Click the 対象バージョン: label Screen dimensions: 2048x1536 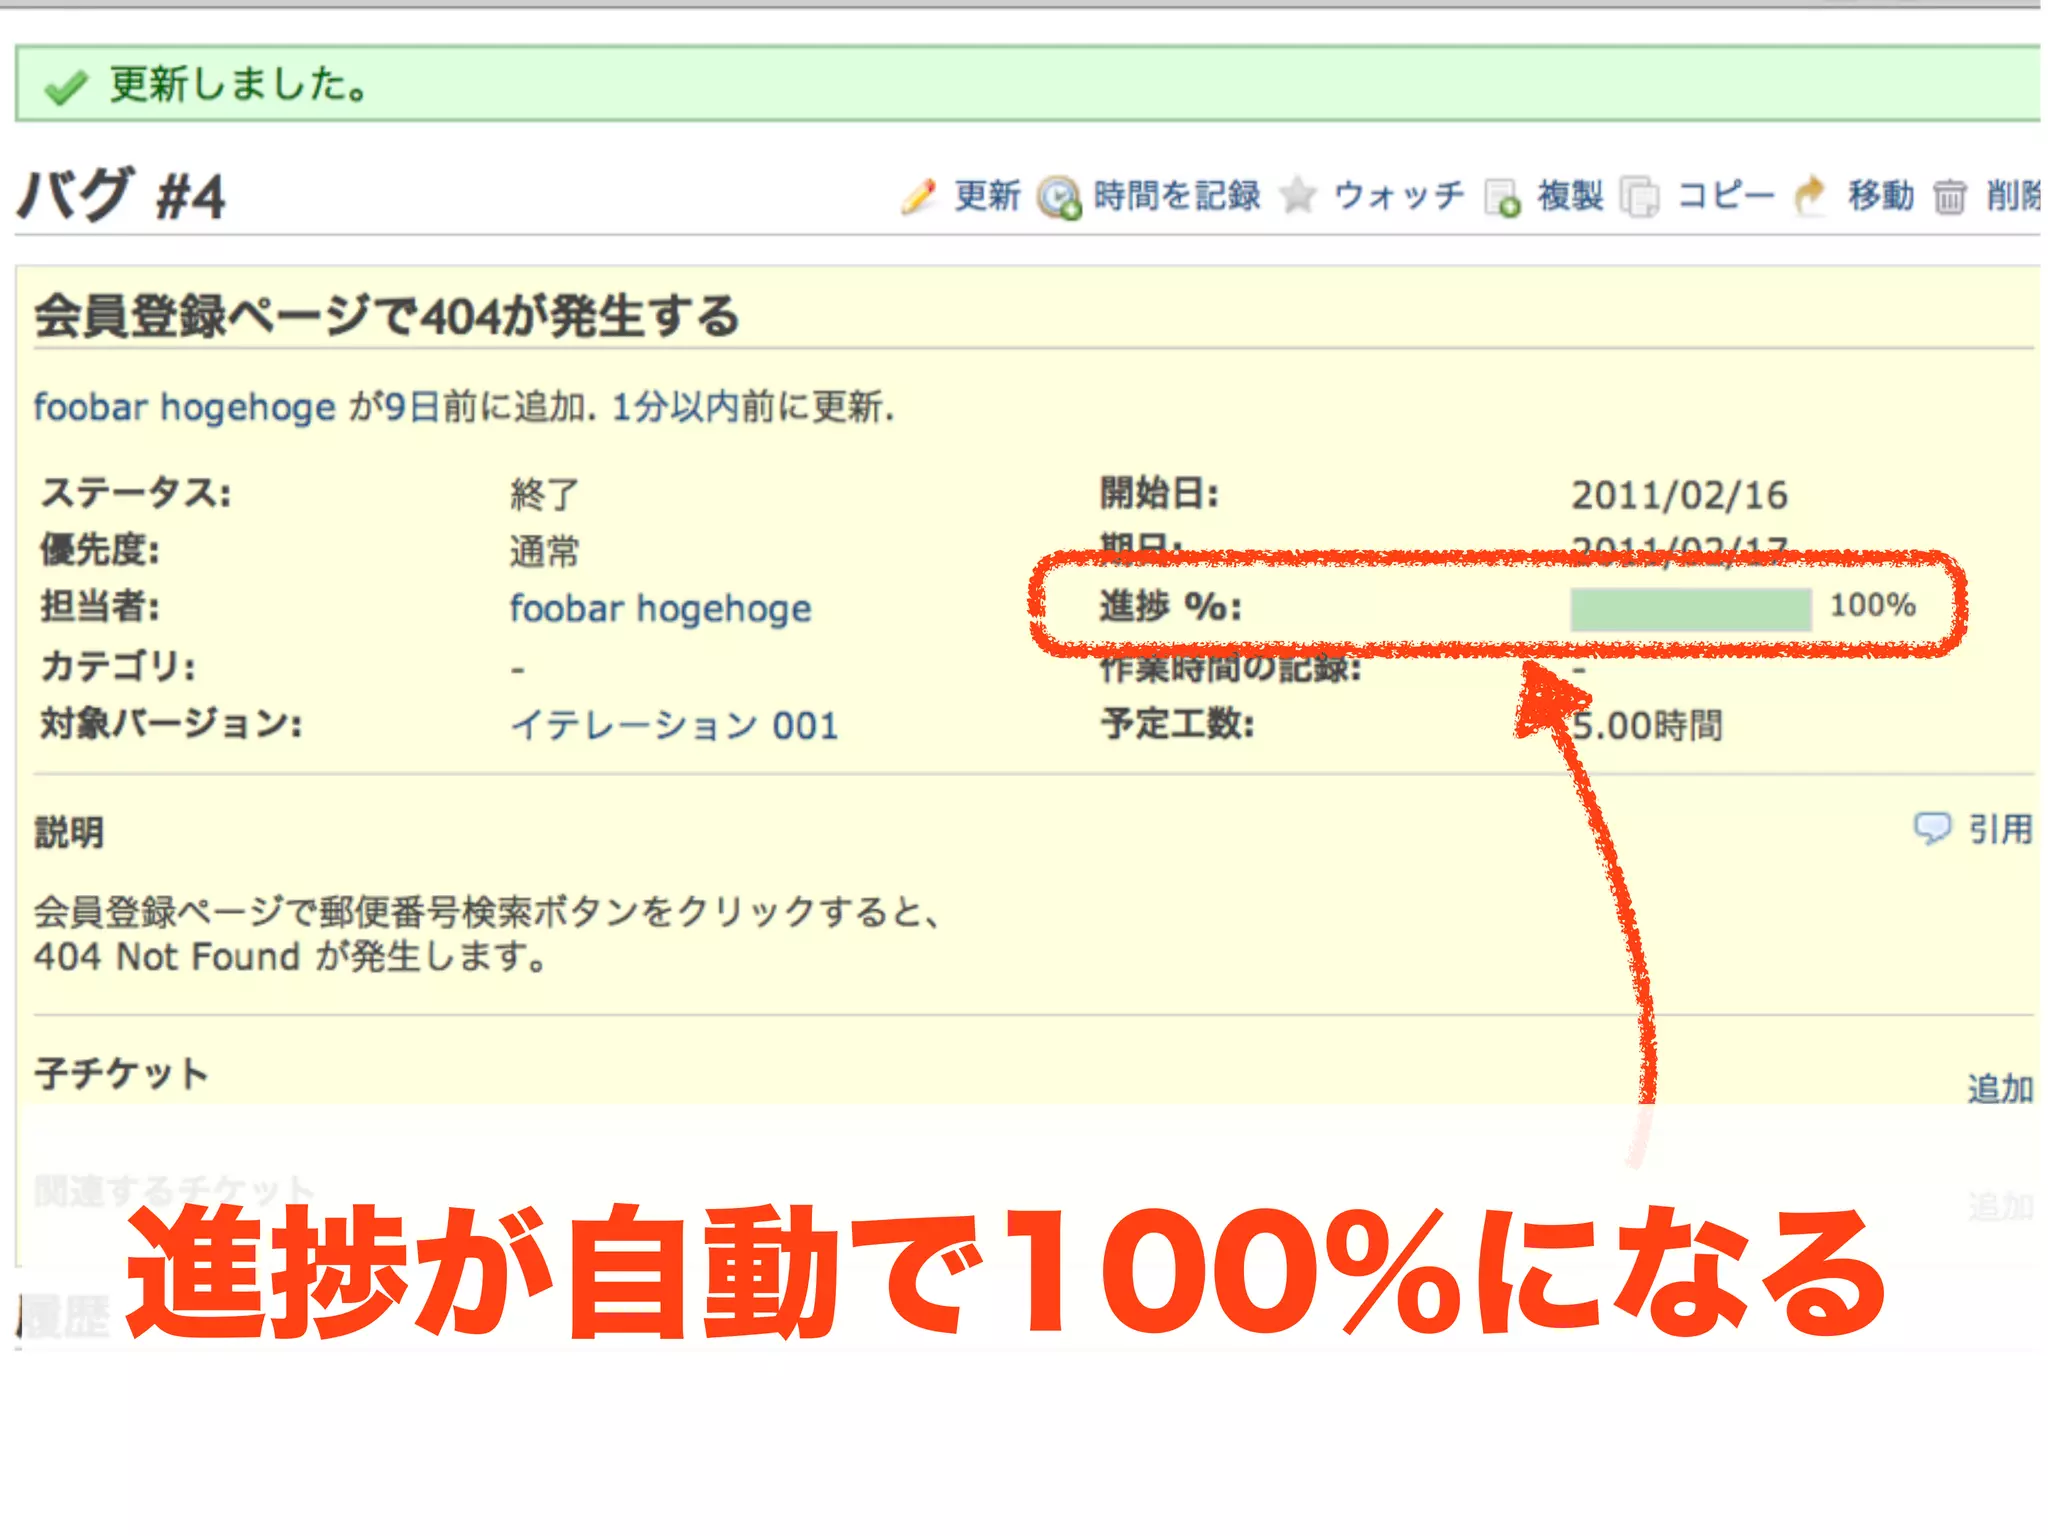[x=171, y=723]
